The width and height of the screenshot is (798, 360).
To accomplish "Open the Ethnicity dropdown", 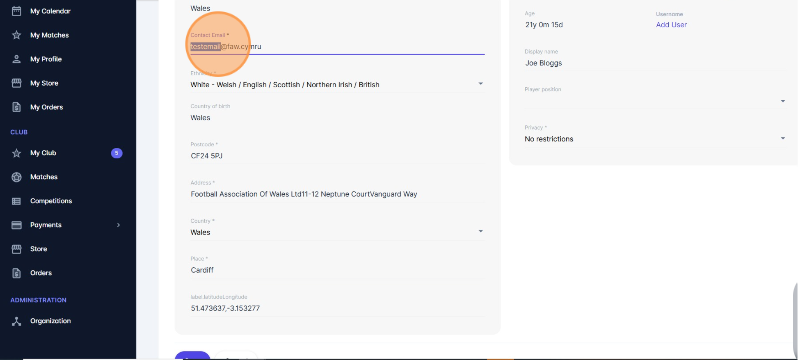I will click(337, 85).
